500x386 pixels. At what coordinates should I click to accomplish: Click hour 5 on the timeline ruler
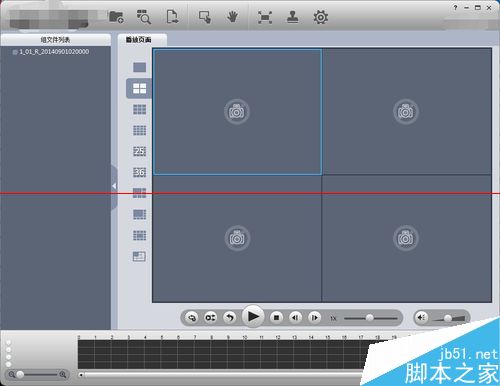[x=162, y=337]
